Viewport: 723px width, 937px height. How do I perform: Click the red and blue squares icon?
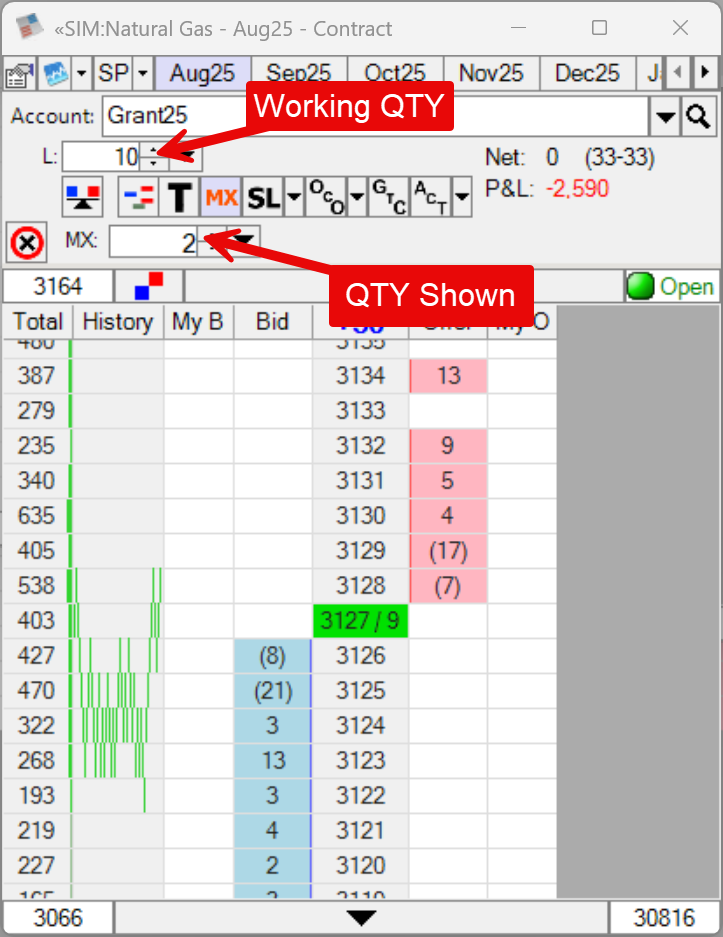click(149, 287)
